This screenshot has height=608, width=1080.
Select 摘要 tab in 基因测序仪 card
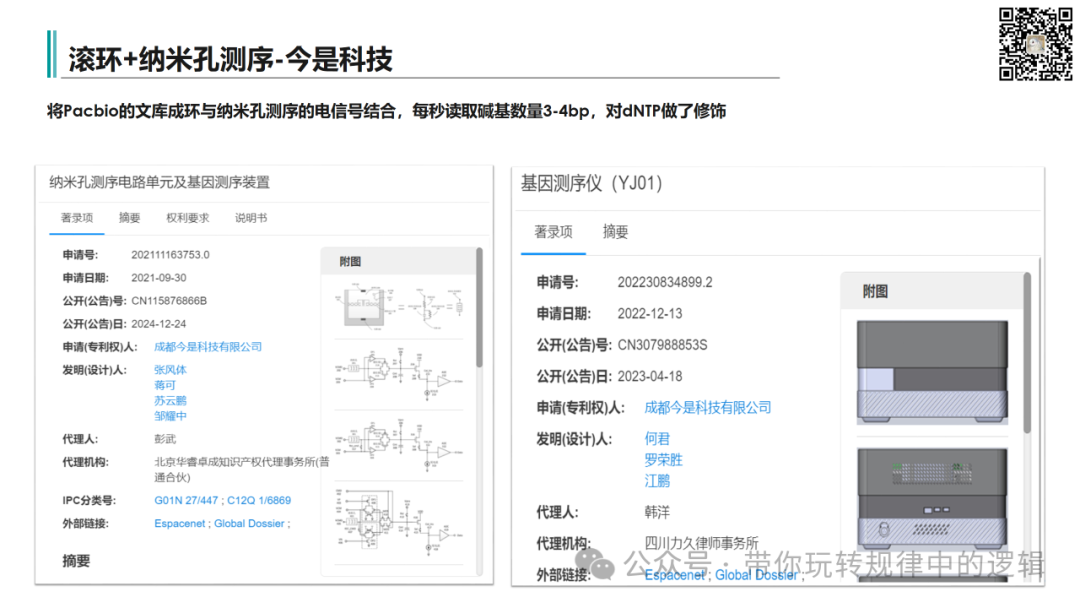tap(615, 232)
